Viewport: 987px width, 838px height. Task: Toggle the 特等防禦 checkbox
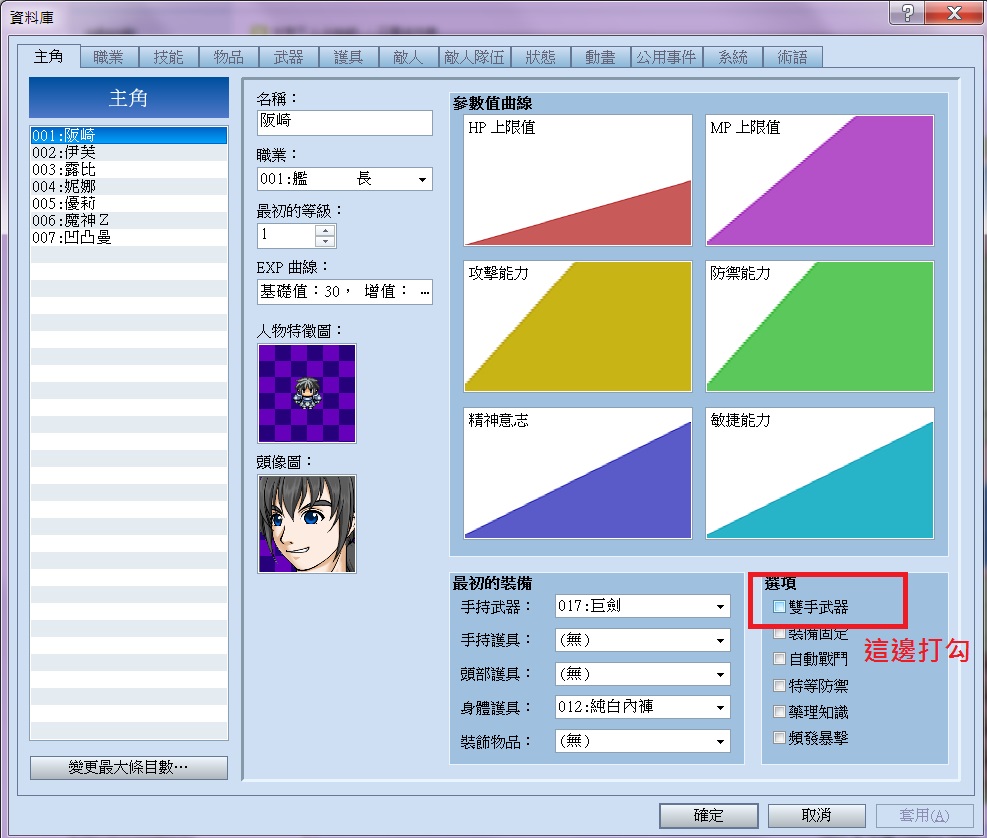[x=779, y=686]
